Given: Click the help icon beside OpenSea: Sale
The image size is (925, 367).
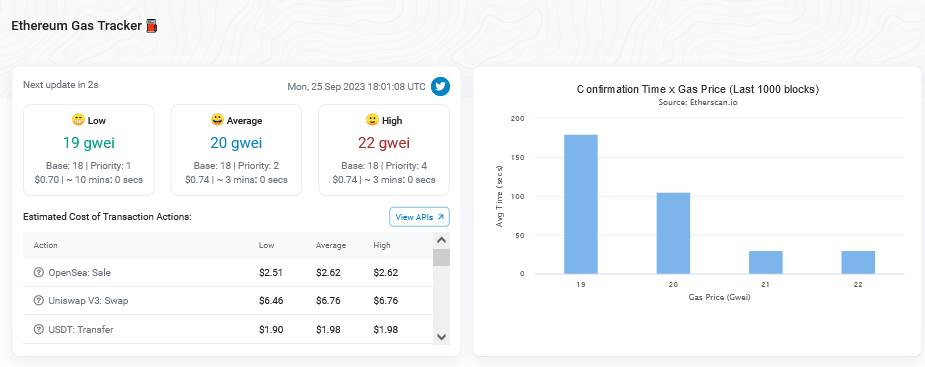Looking at the screenshot, I should point(39,273).
